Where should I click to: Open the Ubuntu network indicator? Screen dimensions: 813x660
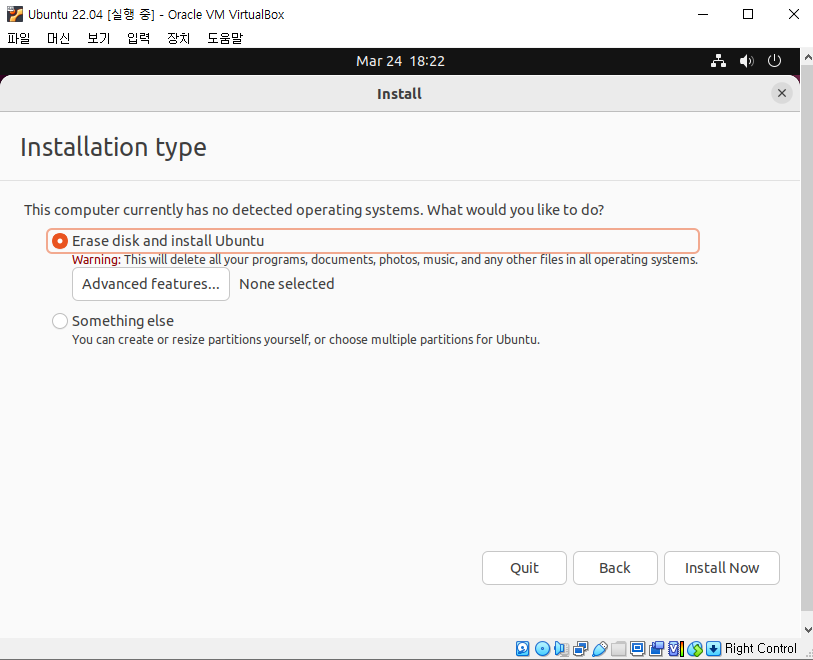[x=718, y=61]
